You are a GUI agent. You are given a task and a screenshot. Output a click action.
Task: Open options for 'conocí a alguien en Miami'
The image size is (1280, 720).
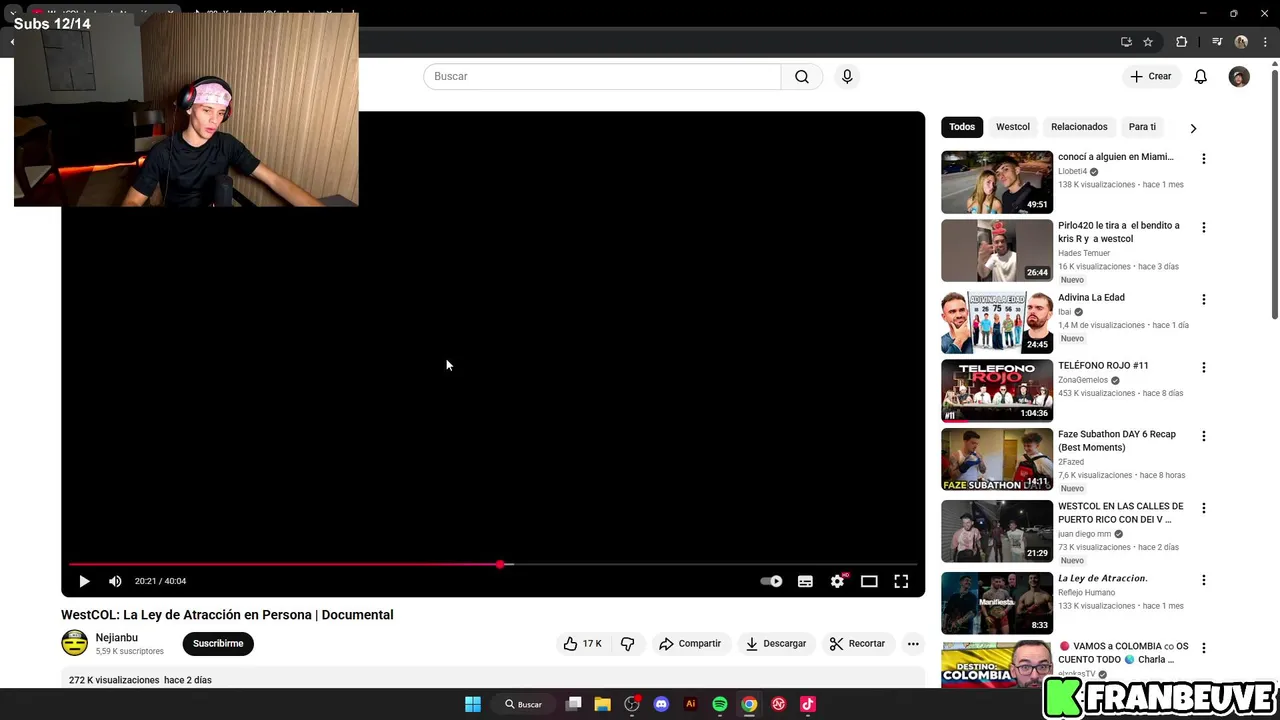1204,159
